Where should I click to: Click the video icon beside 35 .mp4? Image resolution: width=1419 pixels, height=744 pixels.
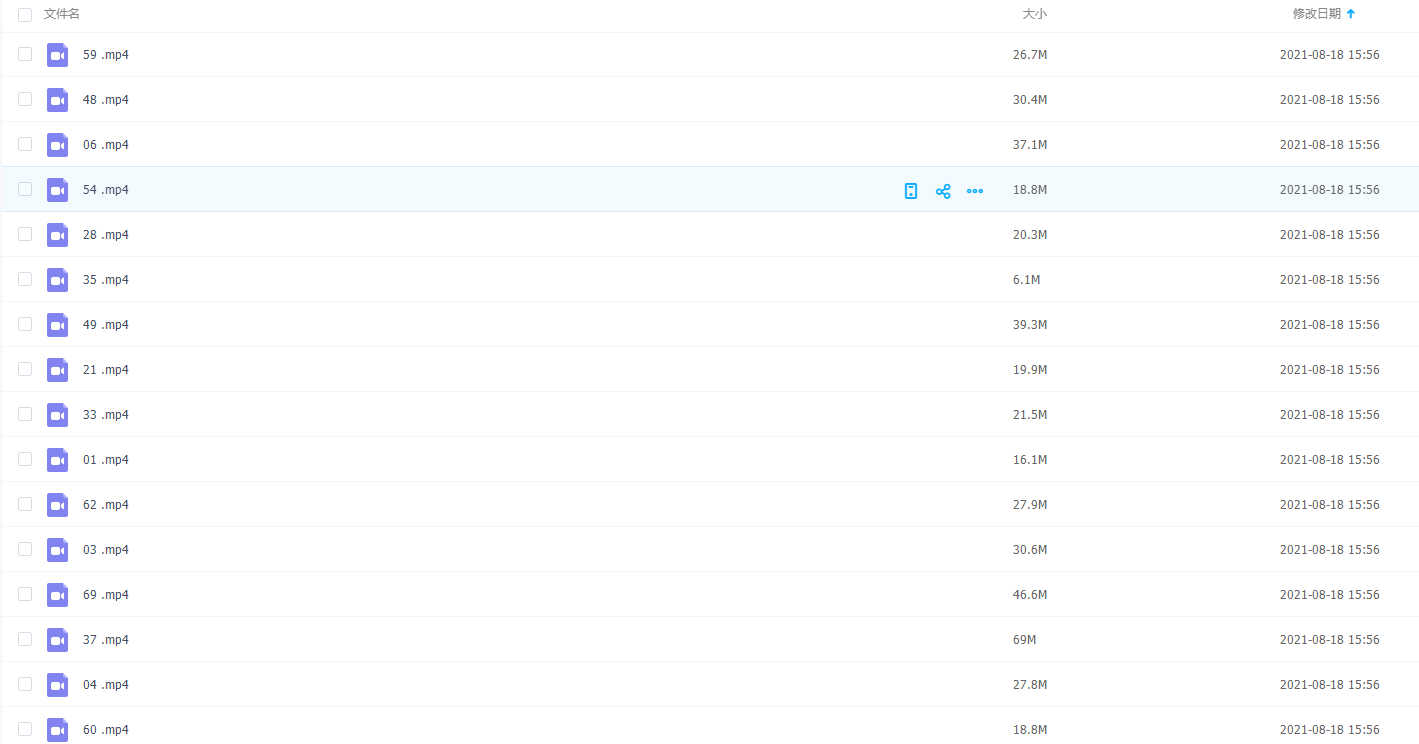tap(57, 280)
